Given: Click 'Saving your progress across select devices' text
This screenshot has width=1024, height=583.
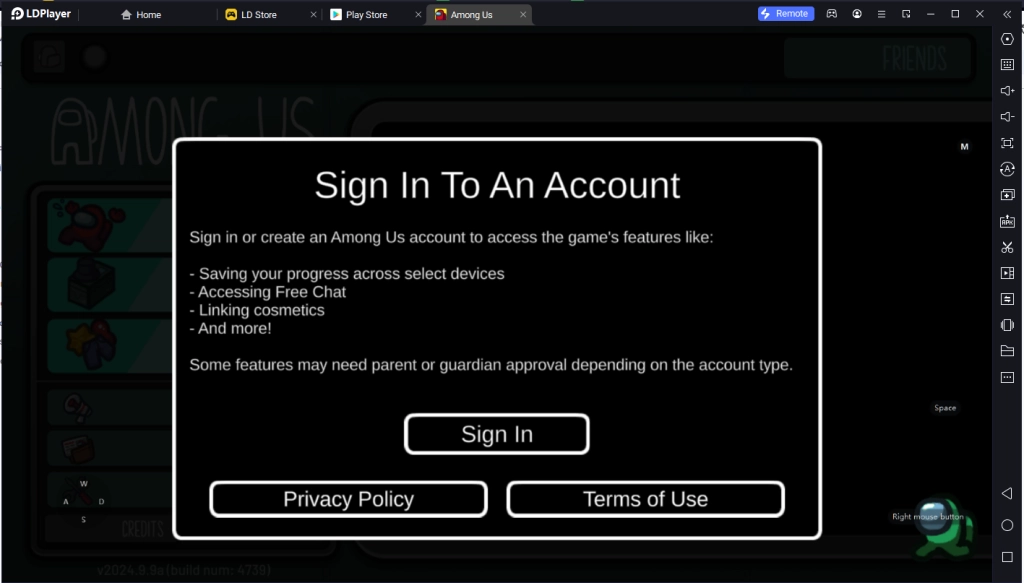Looking at the screenshot, I should point(347,274).
